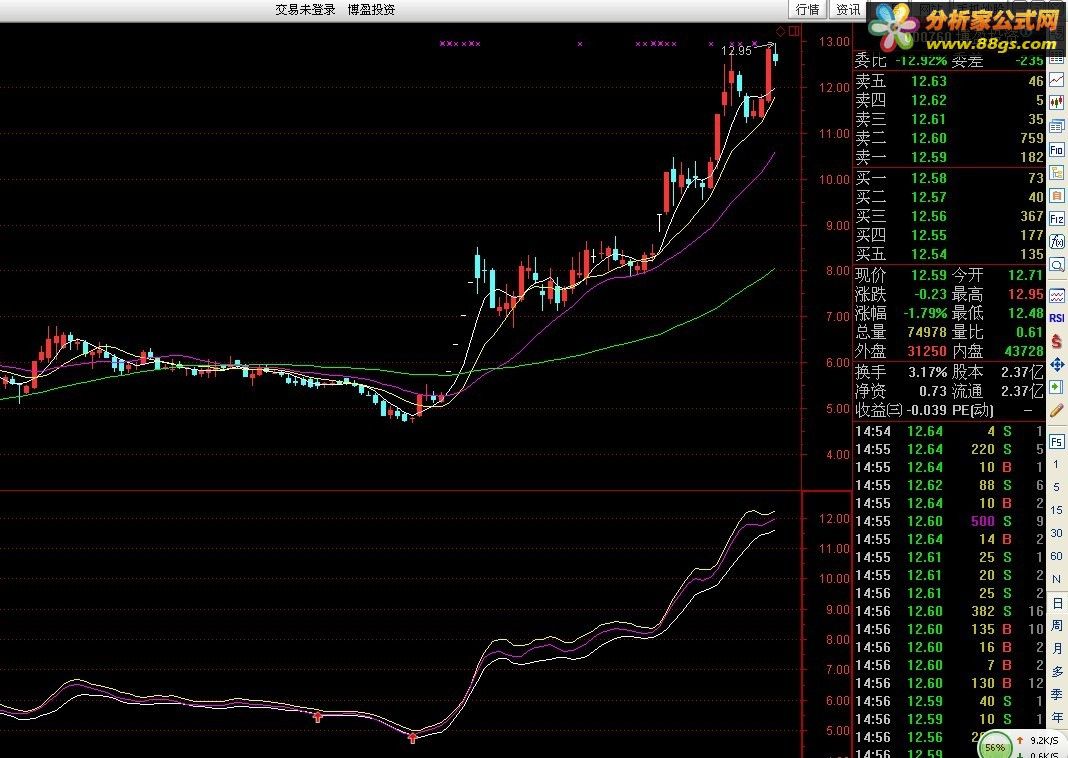Click the 总量 value 74978
Image resolution: width=1068 pixels, height=758 pixels.
927,332
